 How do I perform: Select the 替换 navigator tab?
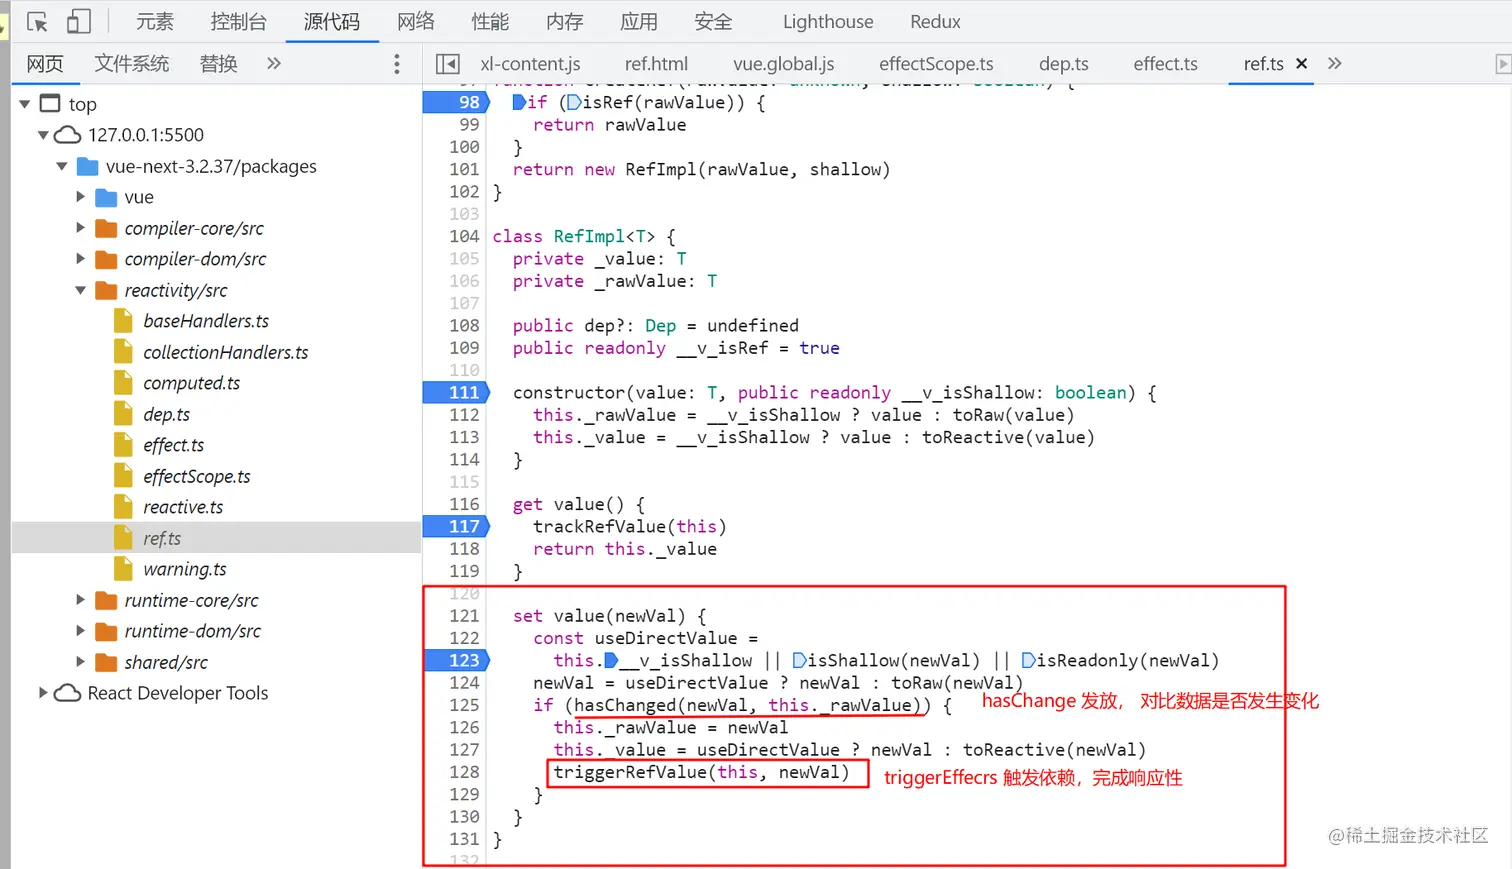[x=219, y=64]
